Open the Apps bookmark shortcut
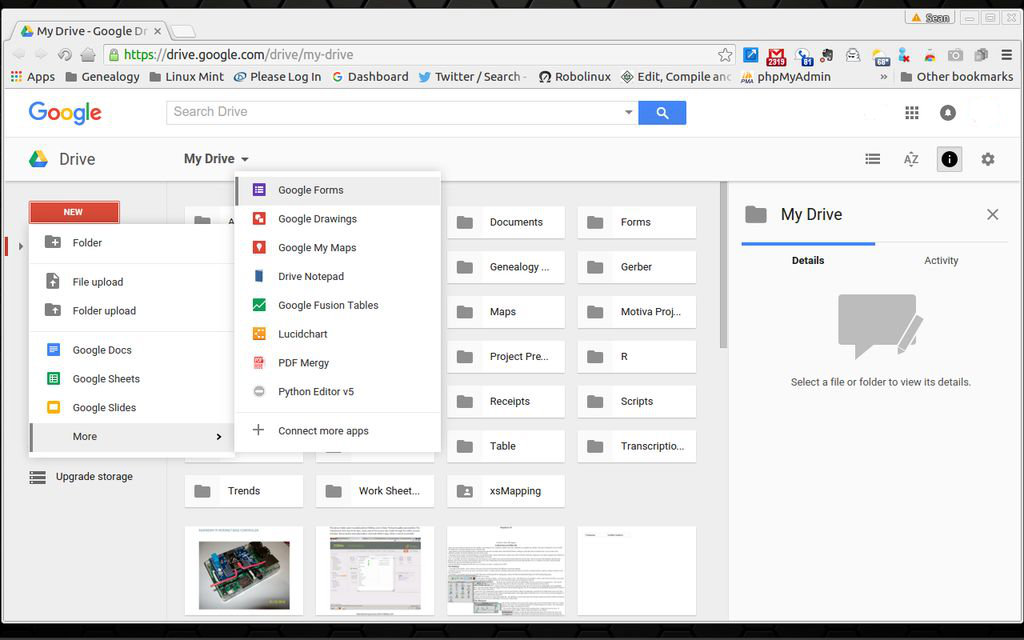 [x=33, y=76]
